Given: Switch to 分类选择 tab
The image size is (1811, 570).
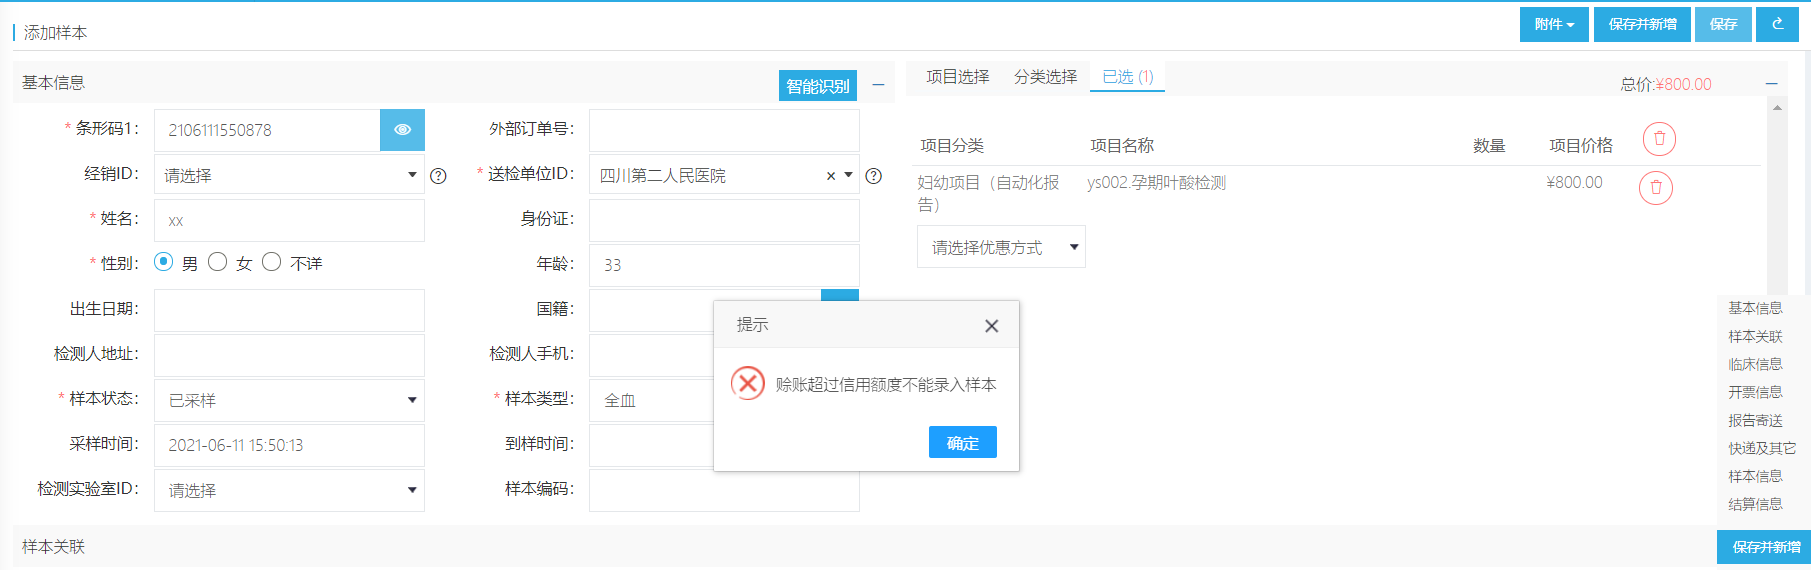Looking at the screenshot, I should pos(1045,77).
